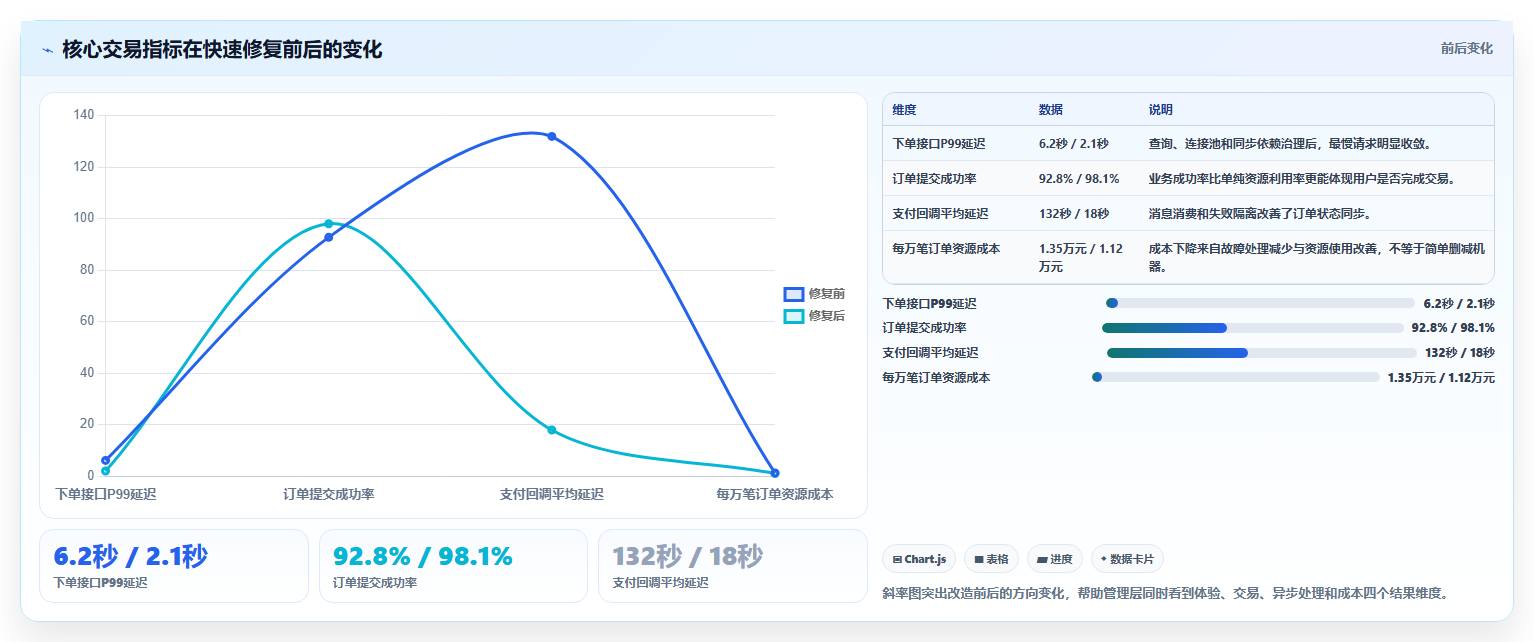Click y-axis value 20
The height and width of the screenshot is (642, 1534).
(x=87, y=424)
